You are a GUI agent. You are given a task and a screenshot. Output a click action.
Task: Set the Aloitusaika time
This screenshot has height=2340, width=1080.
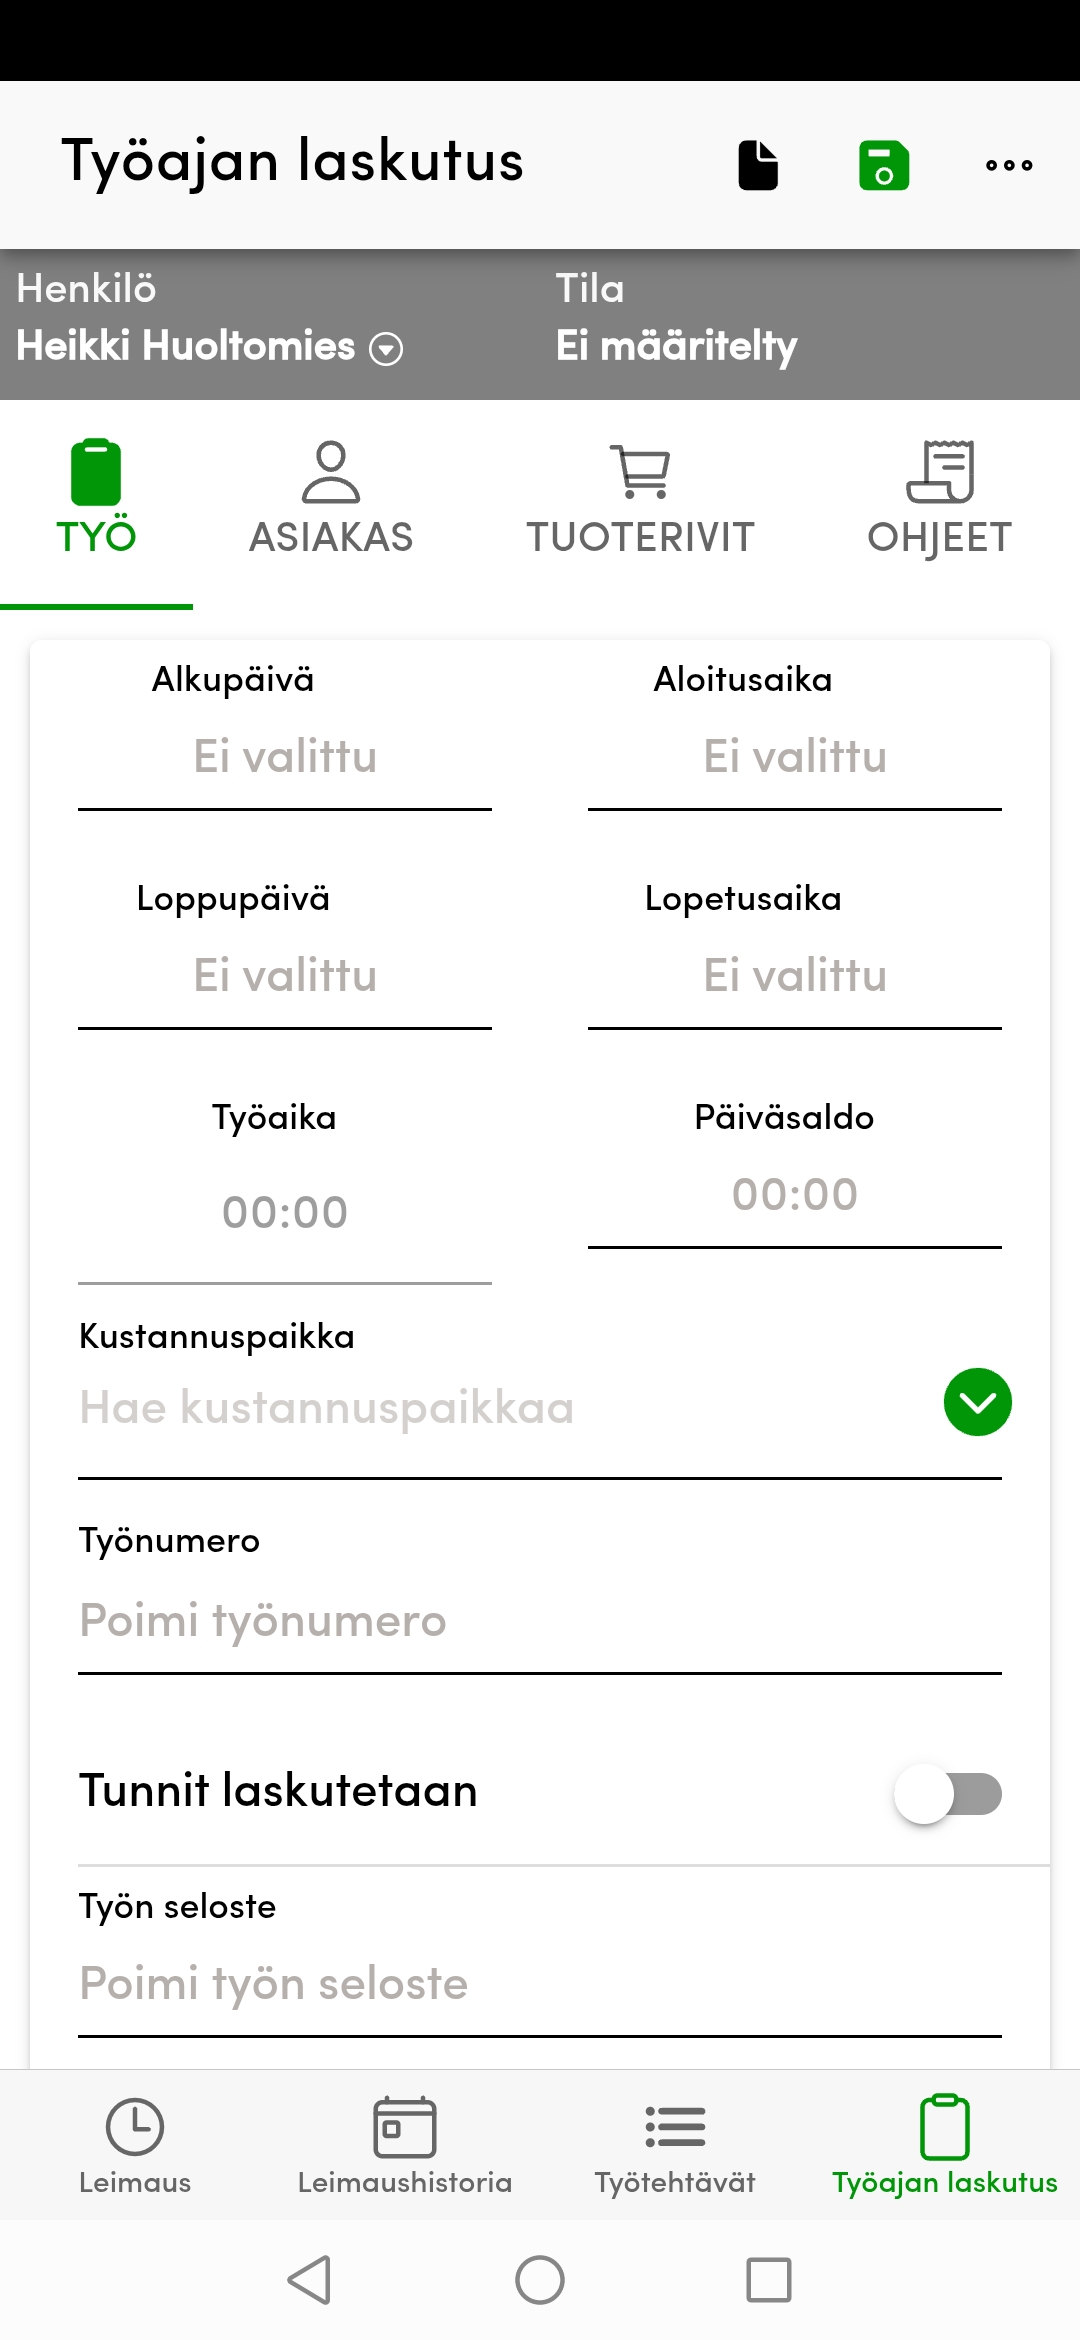click(794, 757)
